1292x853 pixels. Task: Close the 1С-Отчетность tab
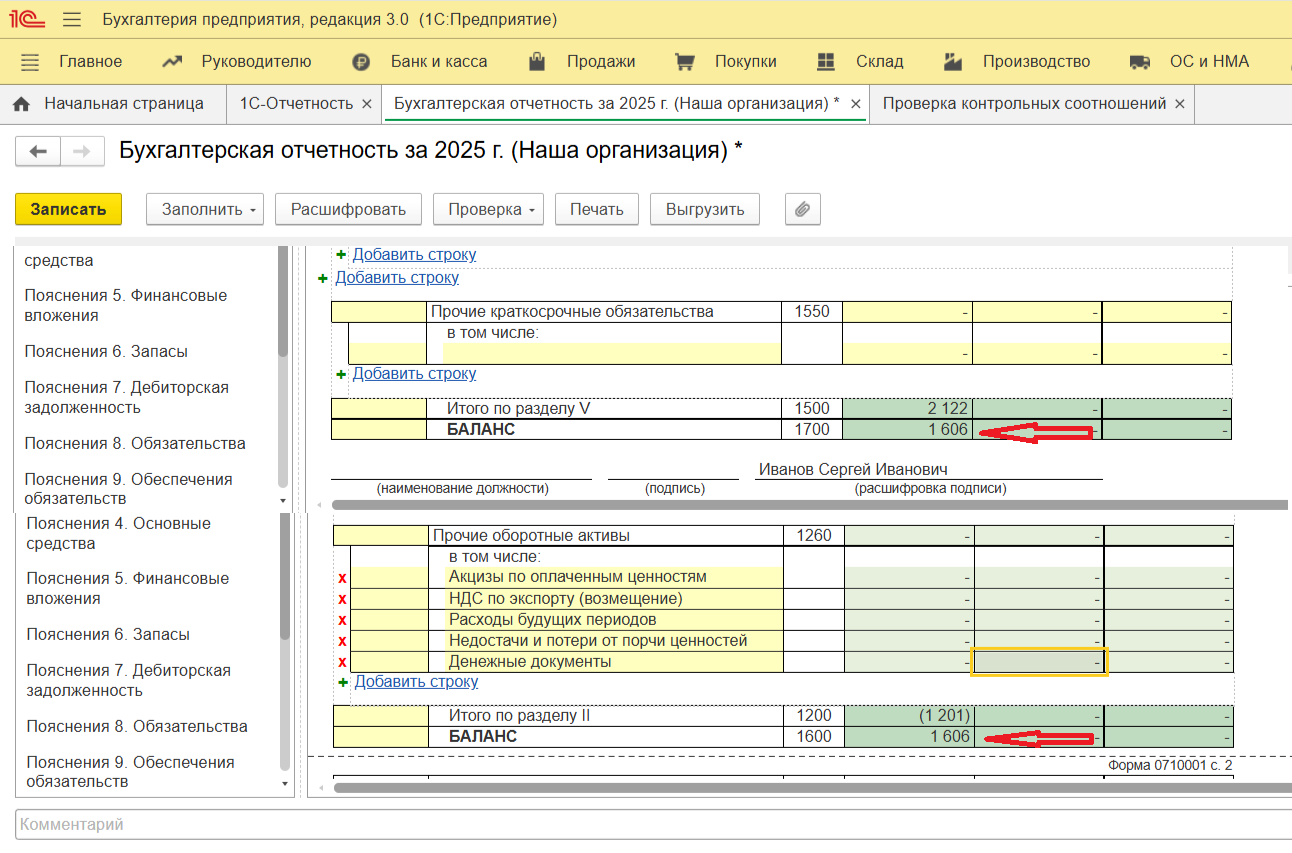coord(366,104)
